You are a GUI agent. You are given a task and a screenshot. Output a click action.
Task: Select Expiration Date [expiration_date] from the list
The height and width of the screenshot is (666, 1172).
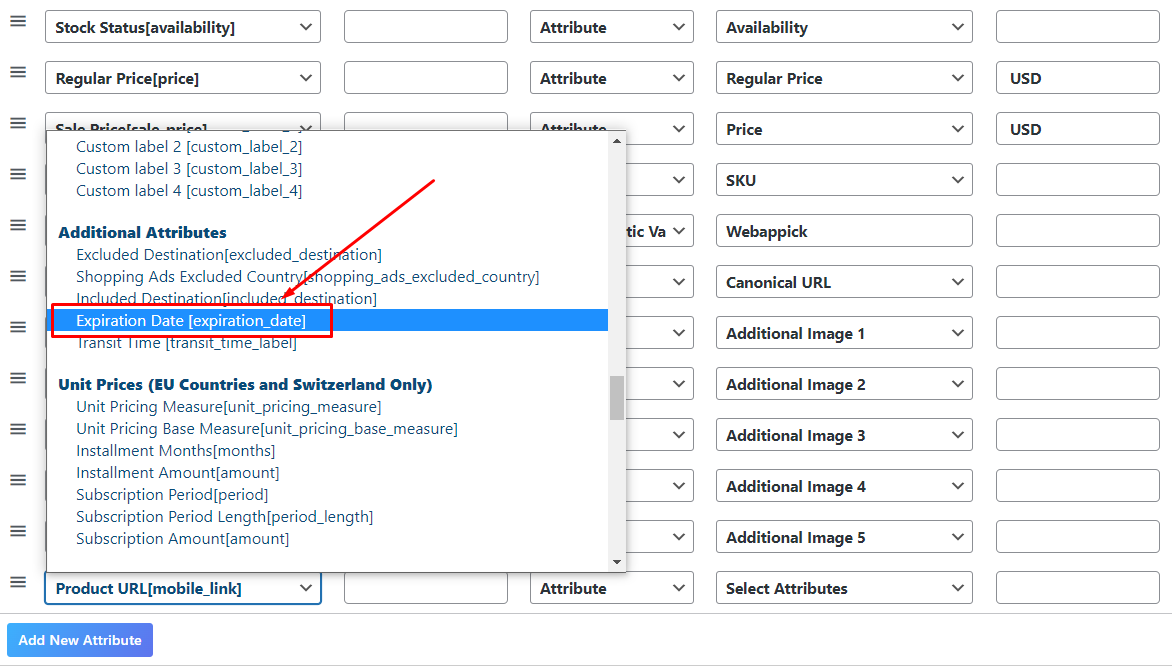pos(190,320)
